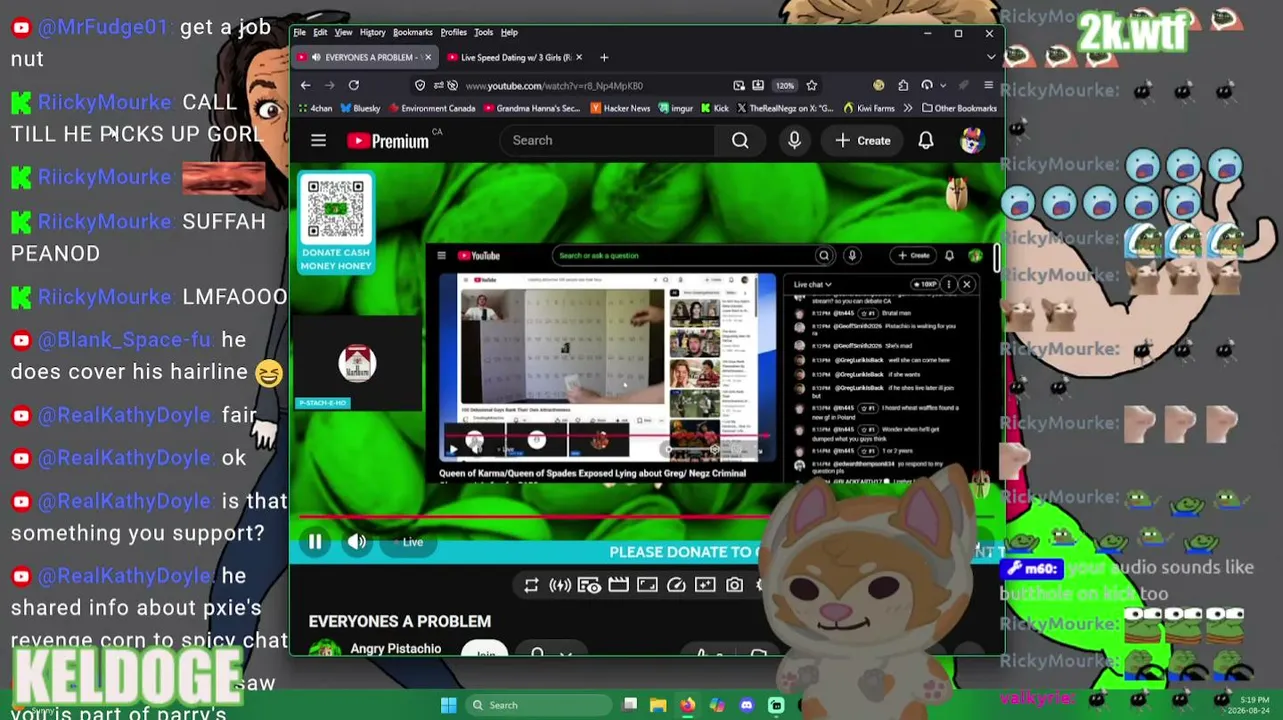Open the History menu
Image resolution: width=1283 pixels, height=720 pixels.
pos(372,32)
